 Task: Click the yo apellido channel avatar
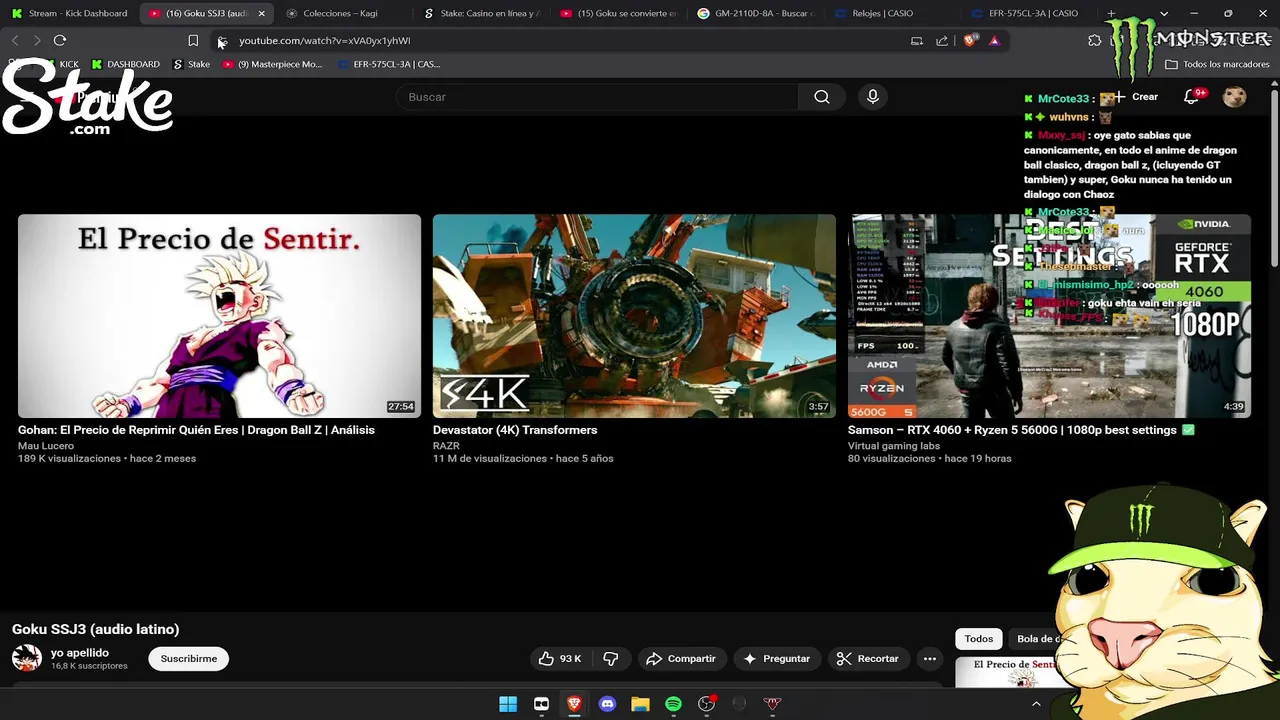27,658
